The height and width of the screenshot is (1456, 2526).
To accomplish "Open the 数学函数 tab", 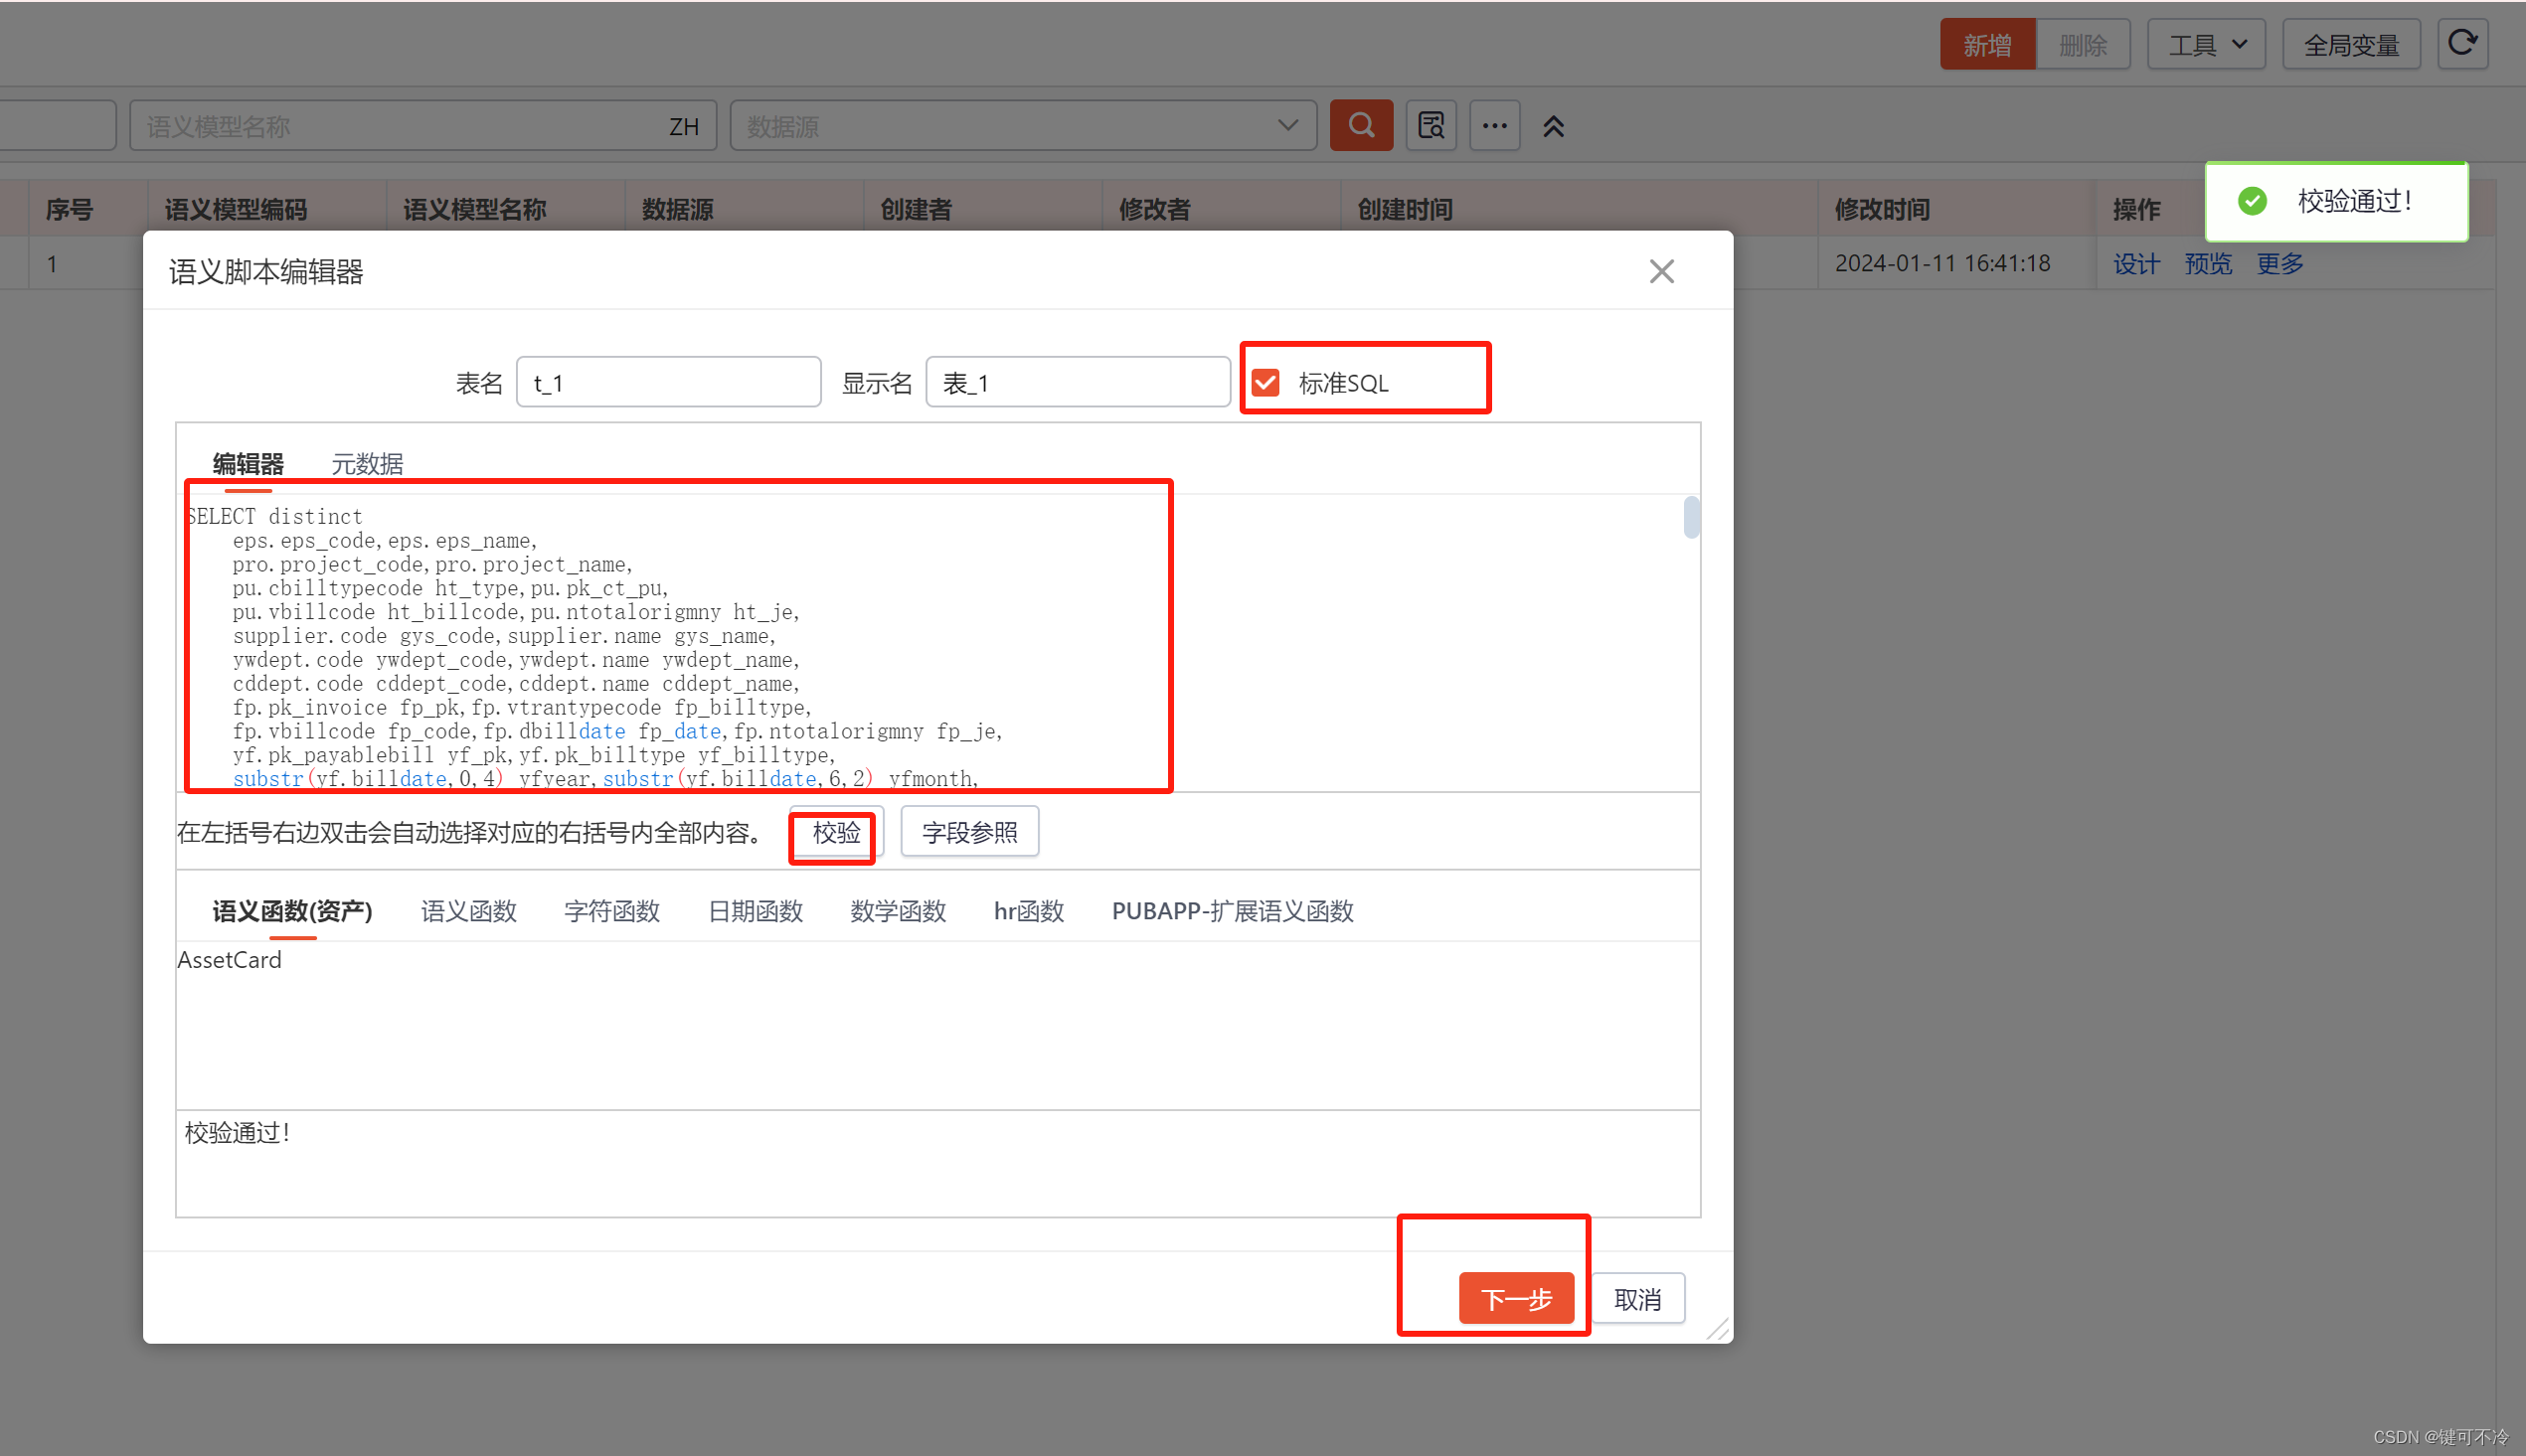I will tap(897, 911).
